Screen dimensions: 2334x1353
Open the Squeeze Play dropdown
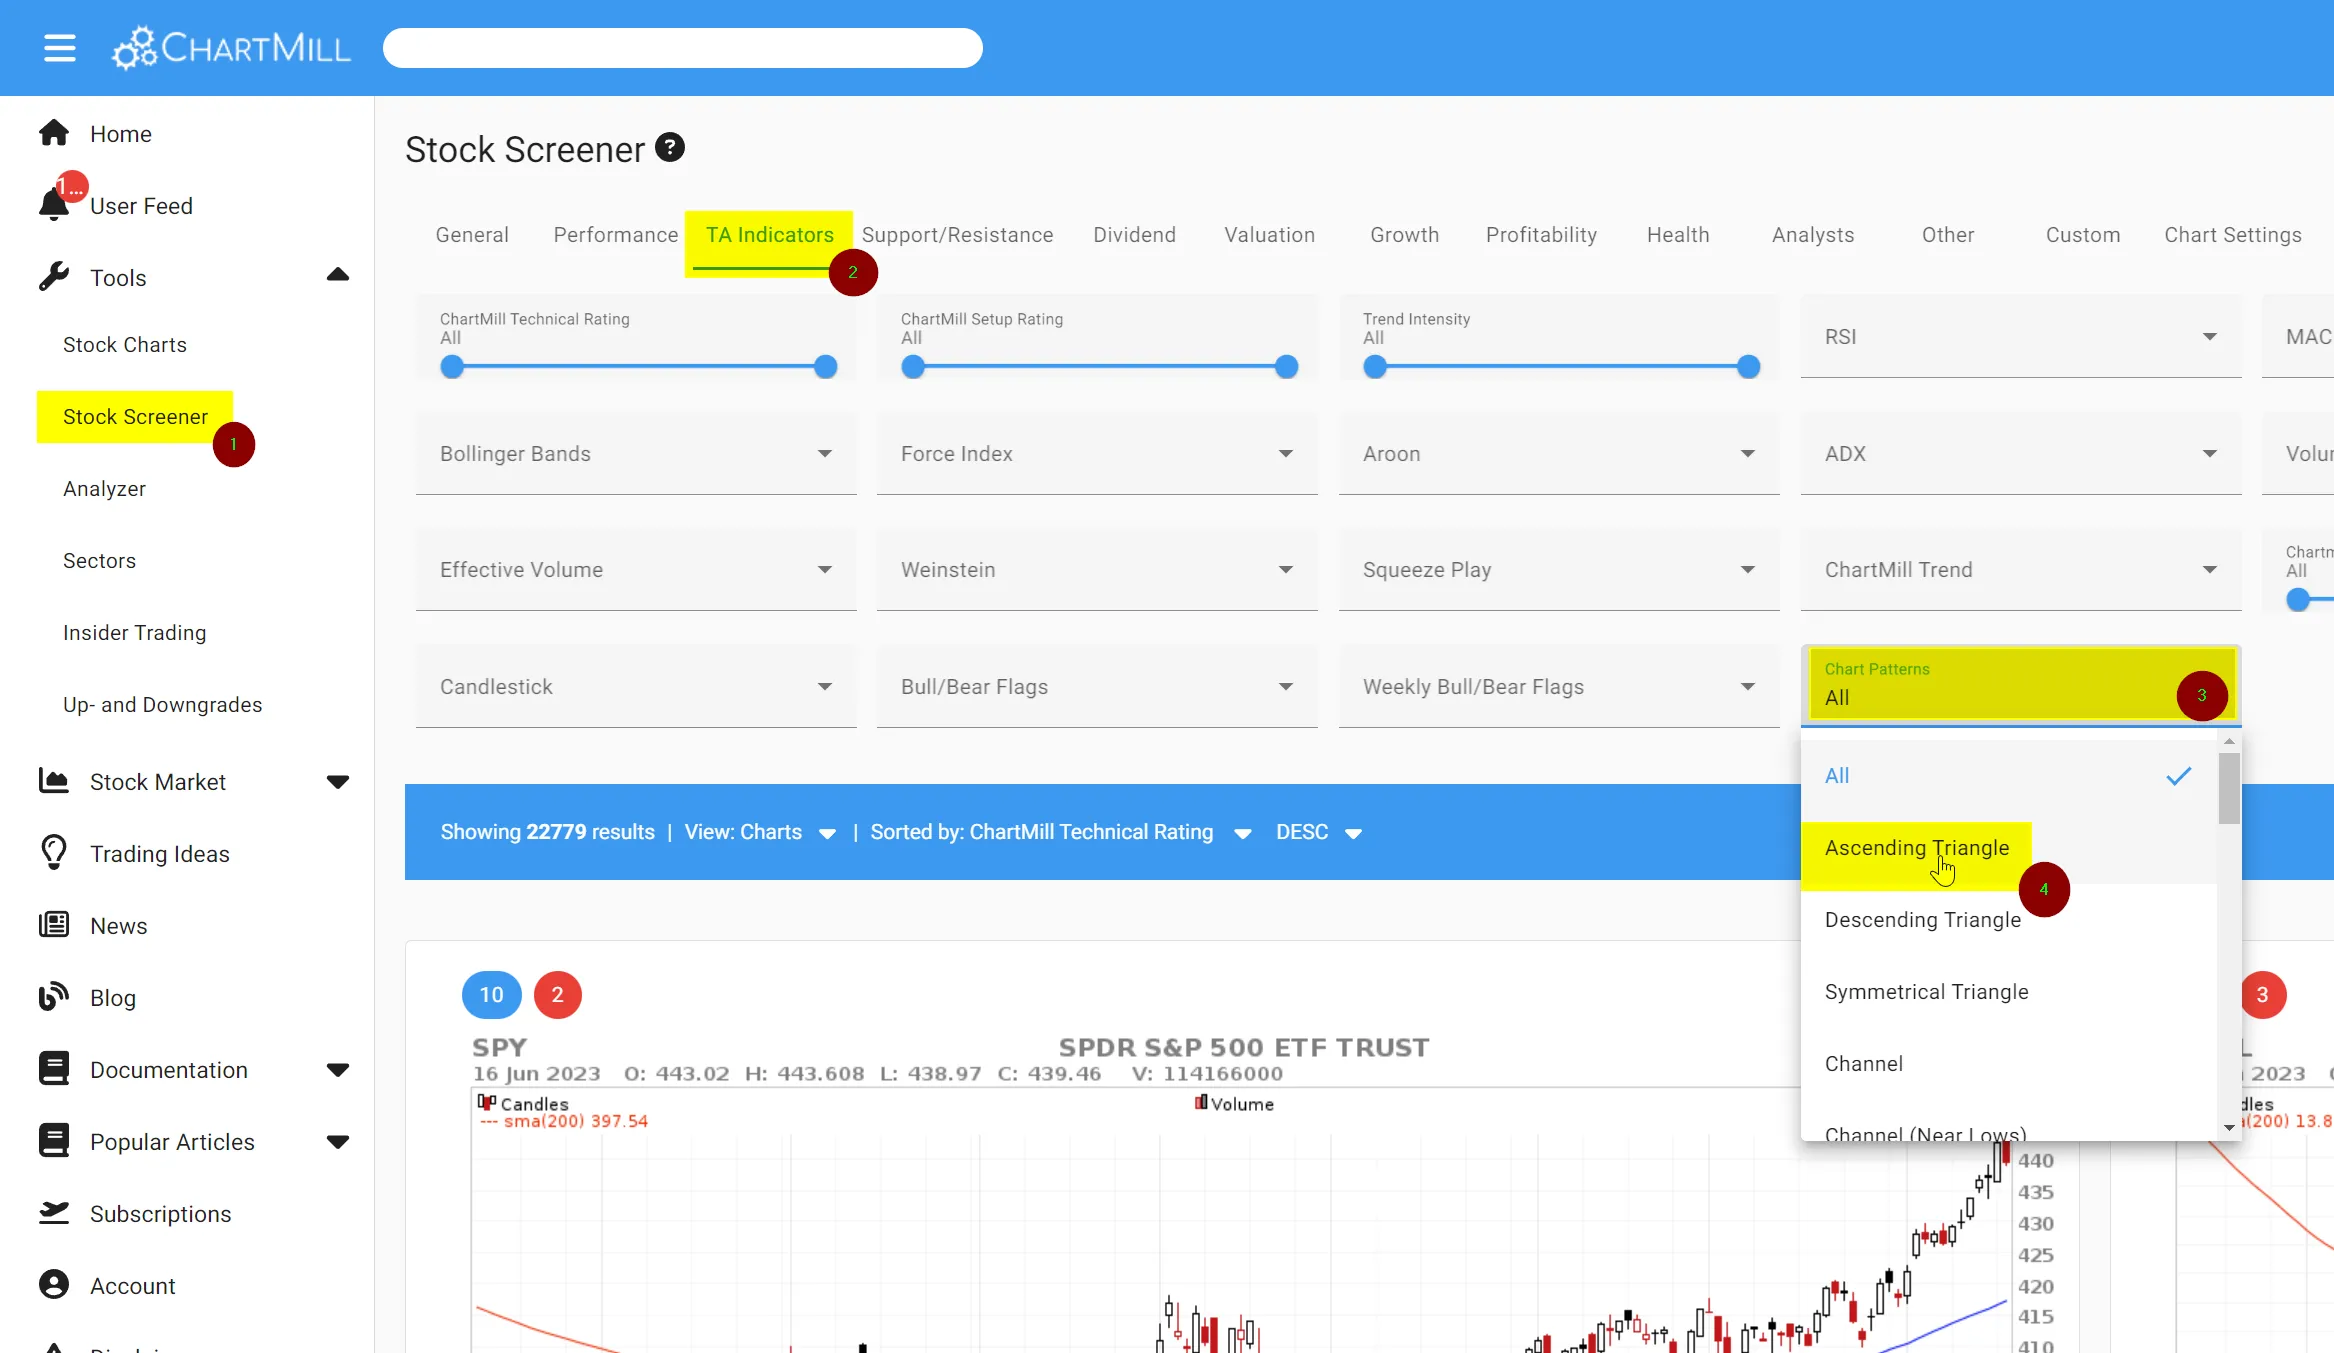(1559, 570)
